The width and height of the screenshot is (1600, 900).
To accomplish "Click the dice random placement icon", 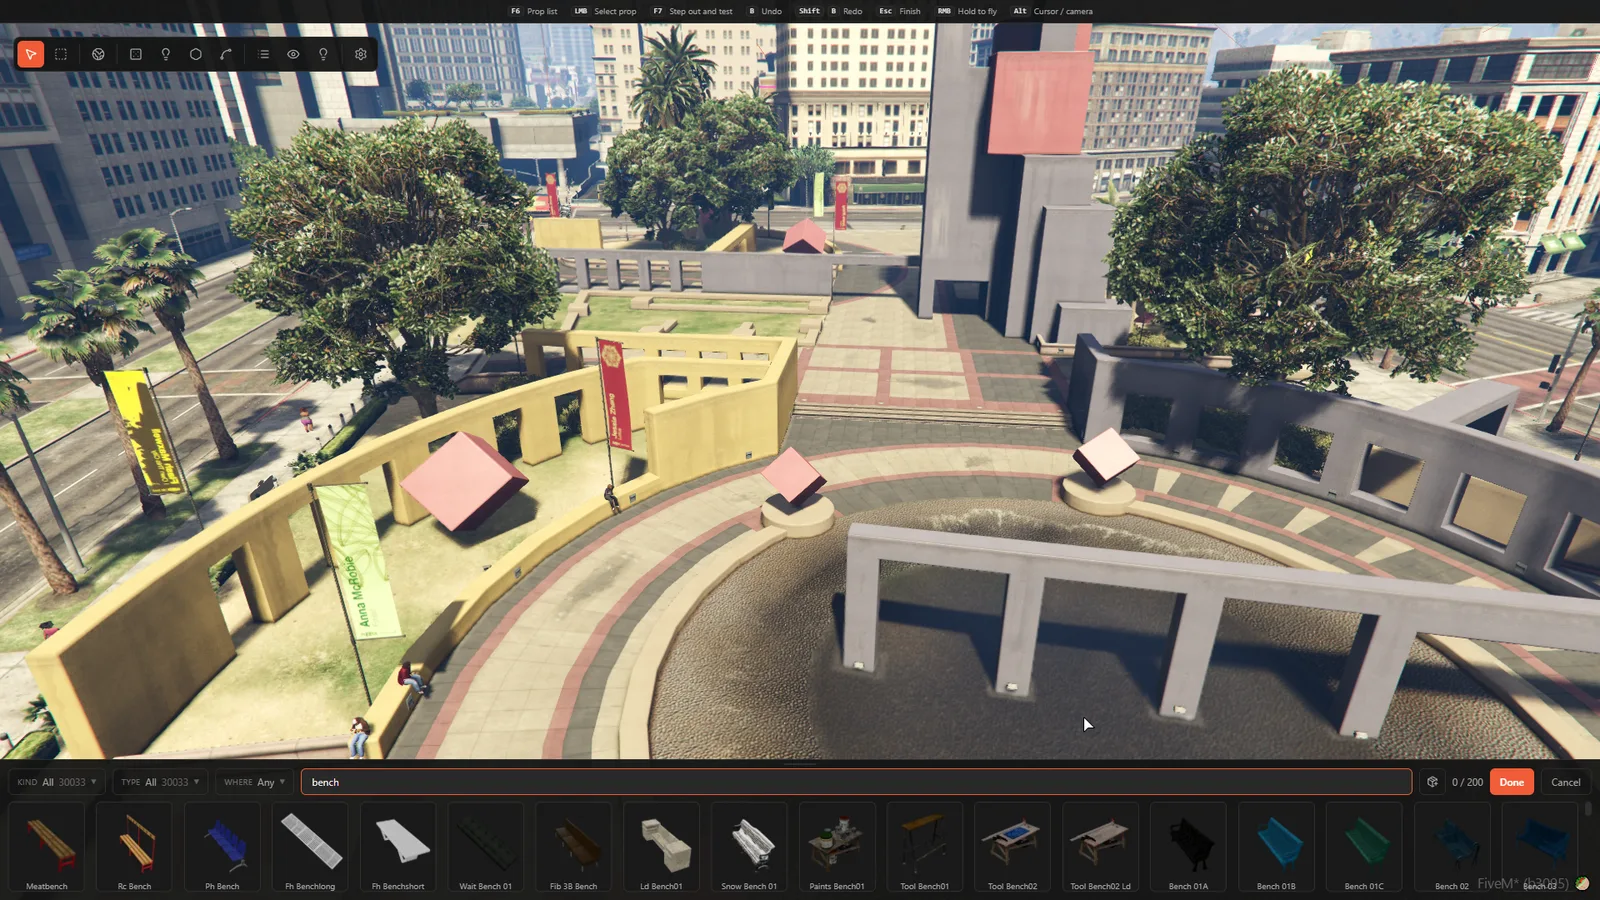I will pyautogui.click(x=136, y=54).
